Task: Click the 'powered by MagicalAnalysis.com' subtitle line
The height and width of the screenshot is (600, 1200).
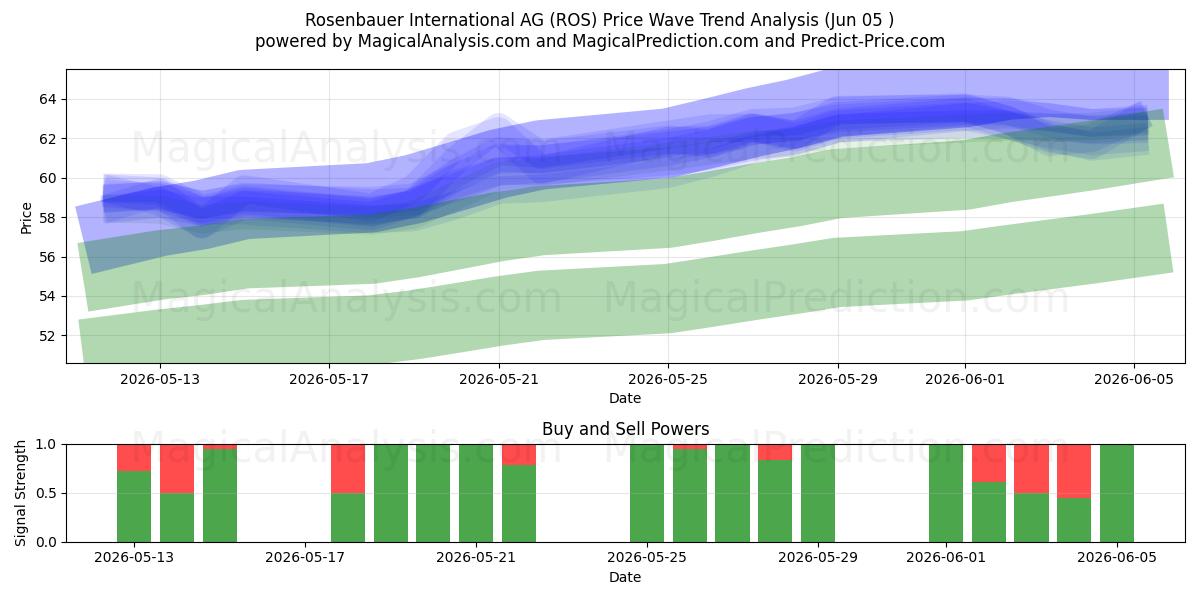Action: click(600, 41)
